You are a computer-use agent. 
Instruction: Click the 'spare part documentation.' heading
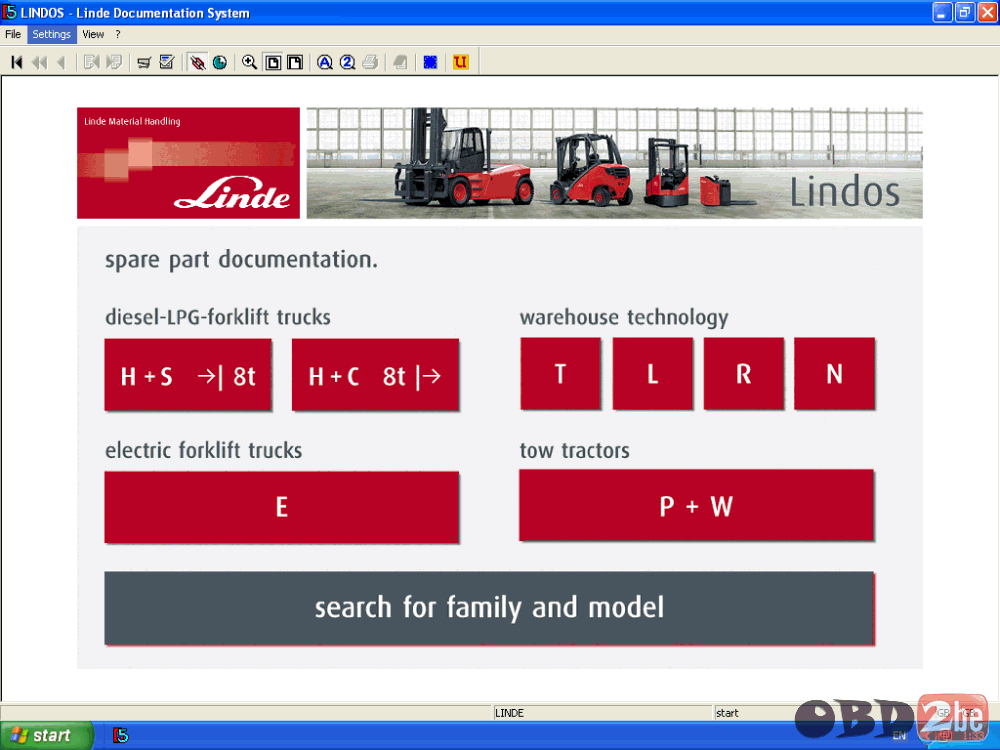point(241,260)
